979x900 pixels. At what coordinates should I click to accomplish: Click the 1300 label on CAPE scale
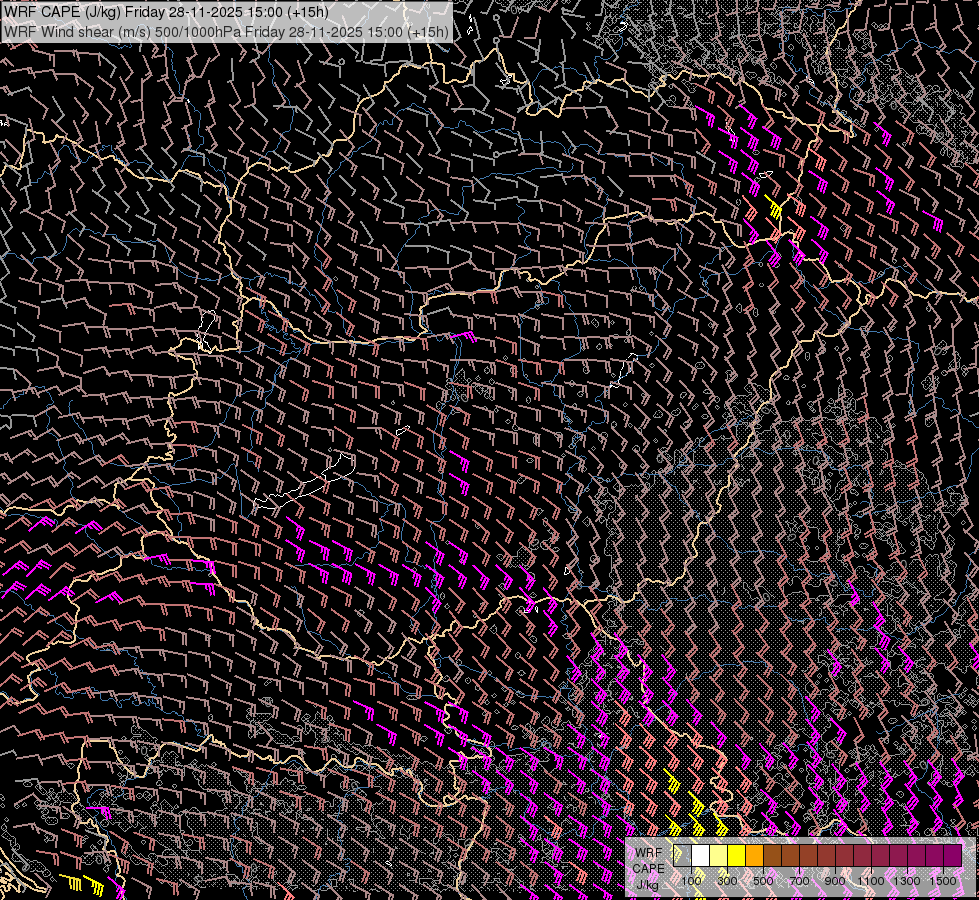coord(907,881)
